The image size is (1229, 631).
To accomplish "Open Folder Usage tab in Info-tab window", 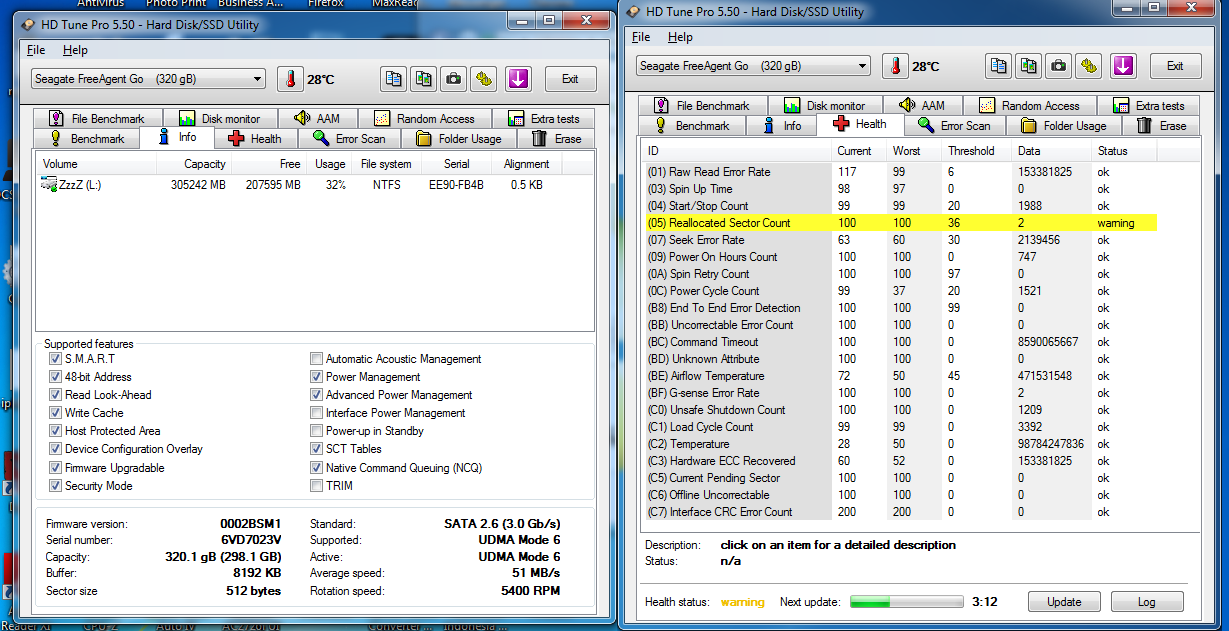I will [x=459, y=139].
